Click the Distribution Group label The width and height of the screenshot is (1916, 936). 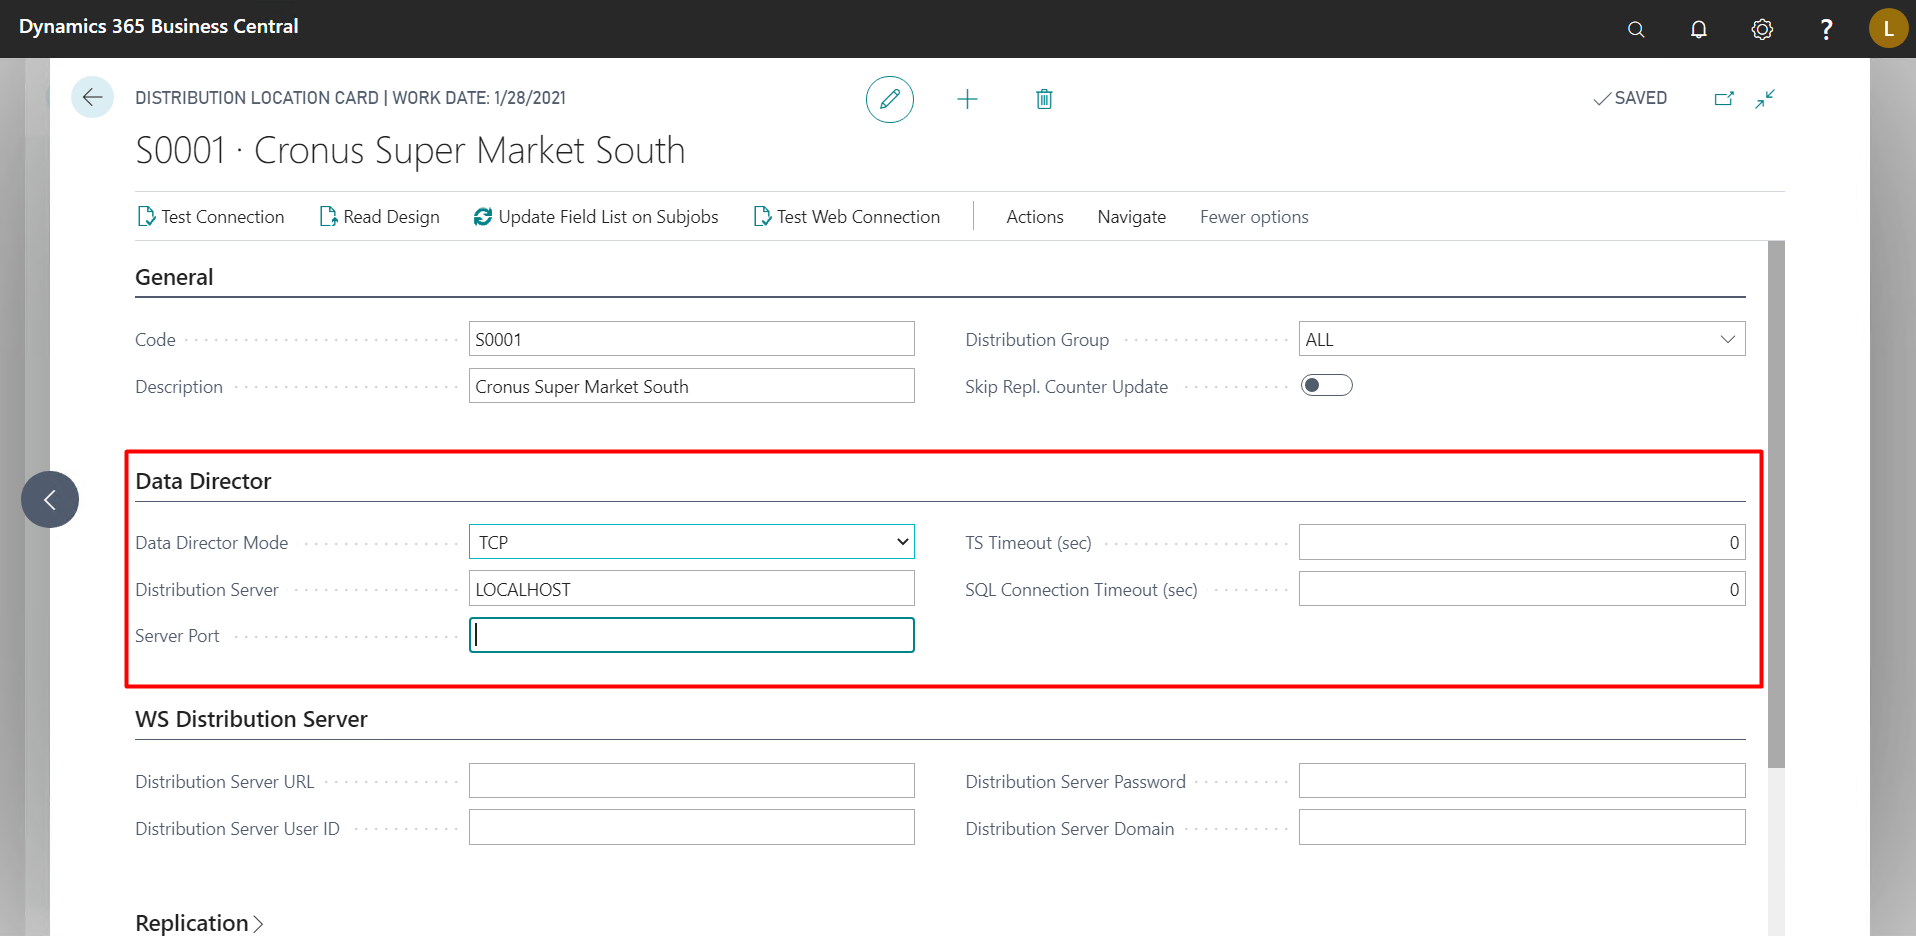pyautogui.click(x=1037, y=340)
